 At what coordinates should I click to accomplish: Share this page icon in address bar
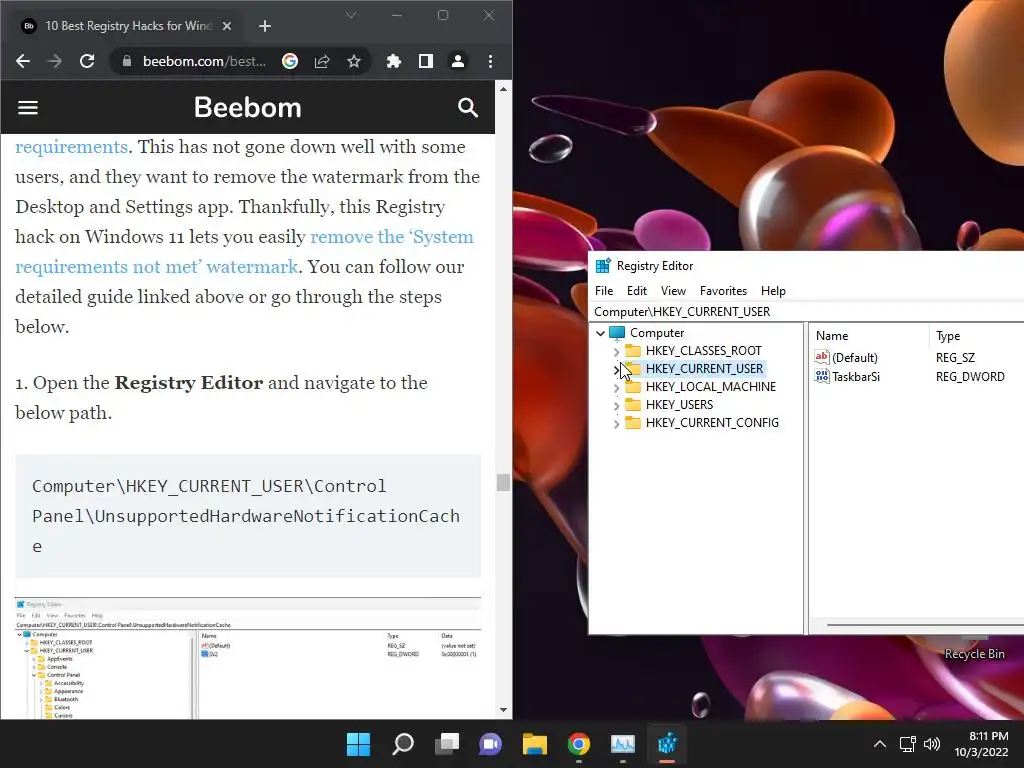click(322, 61)
